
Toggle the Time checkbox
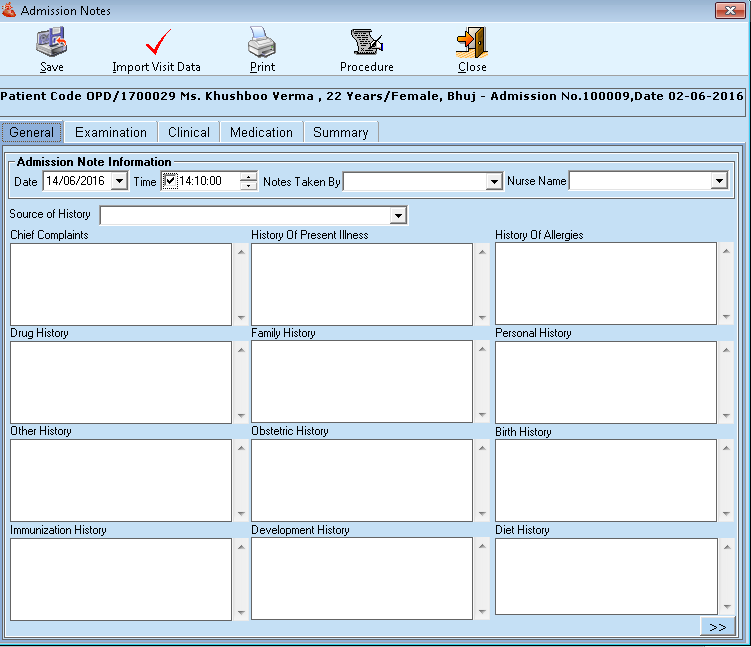[169, 181]
